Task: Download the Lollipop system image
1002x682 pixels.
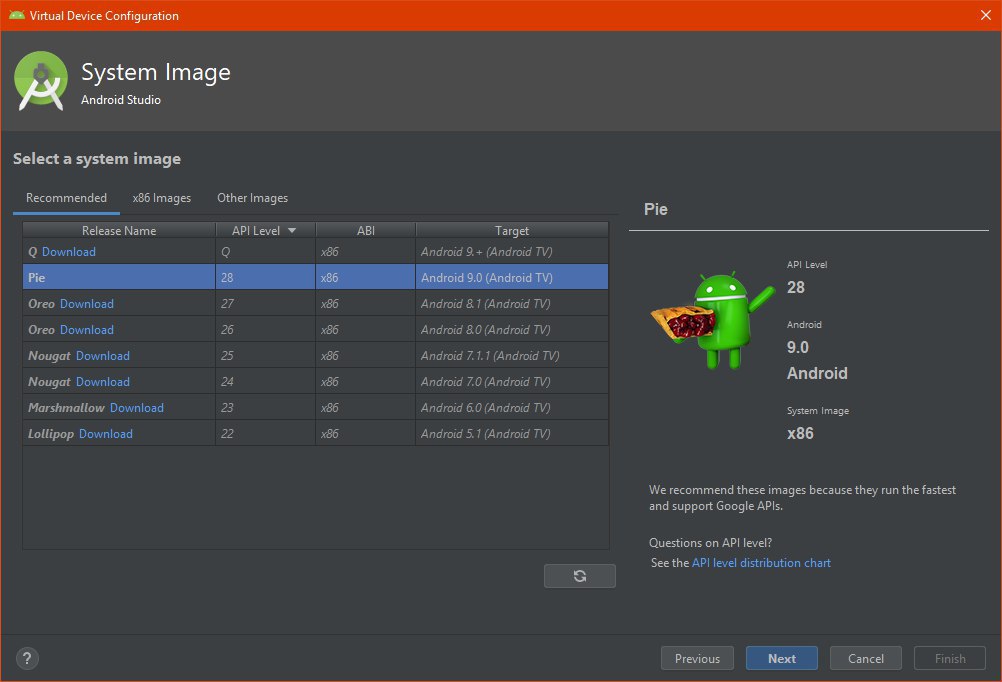Action: tap(106, 434)
